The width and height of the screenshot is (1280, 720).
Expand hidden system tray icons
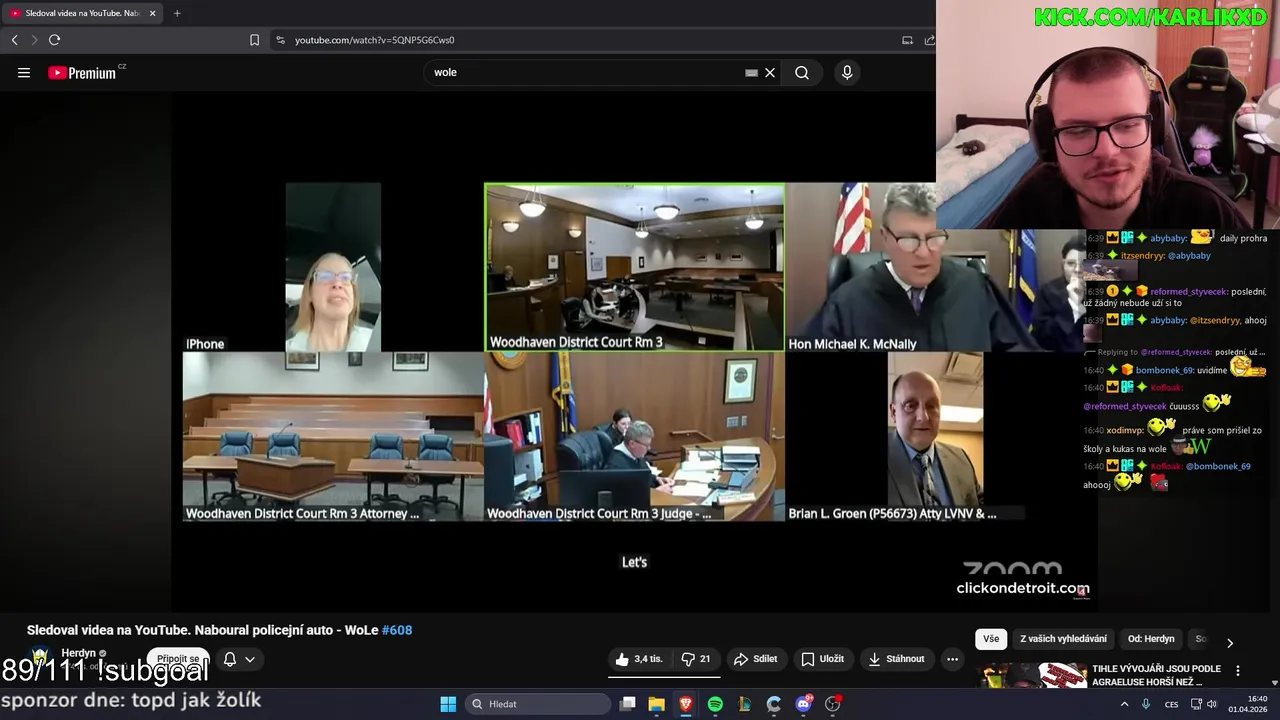pyautogui.click(x=1124, y=704)
